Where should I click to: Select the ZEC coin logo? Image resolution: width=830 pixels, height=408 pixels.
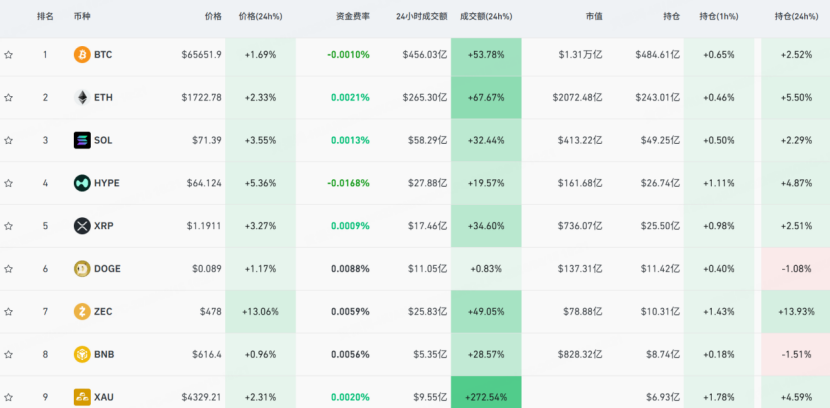[82, 312]
